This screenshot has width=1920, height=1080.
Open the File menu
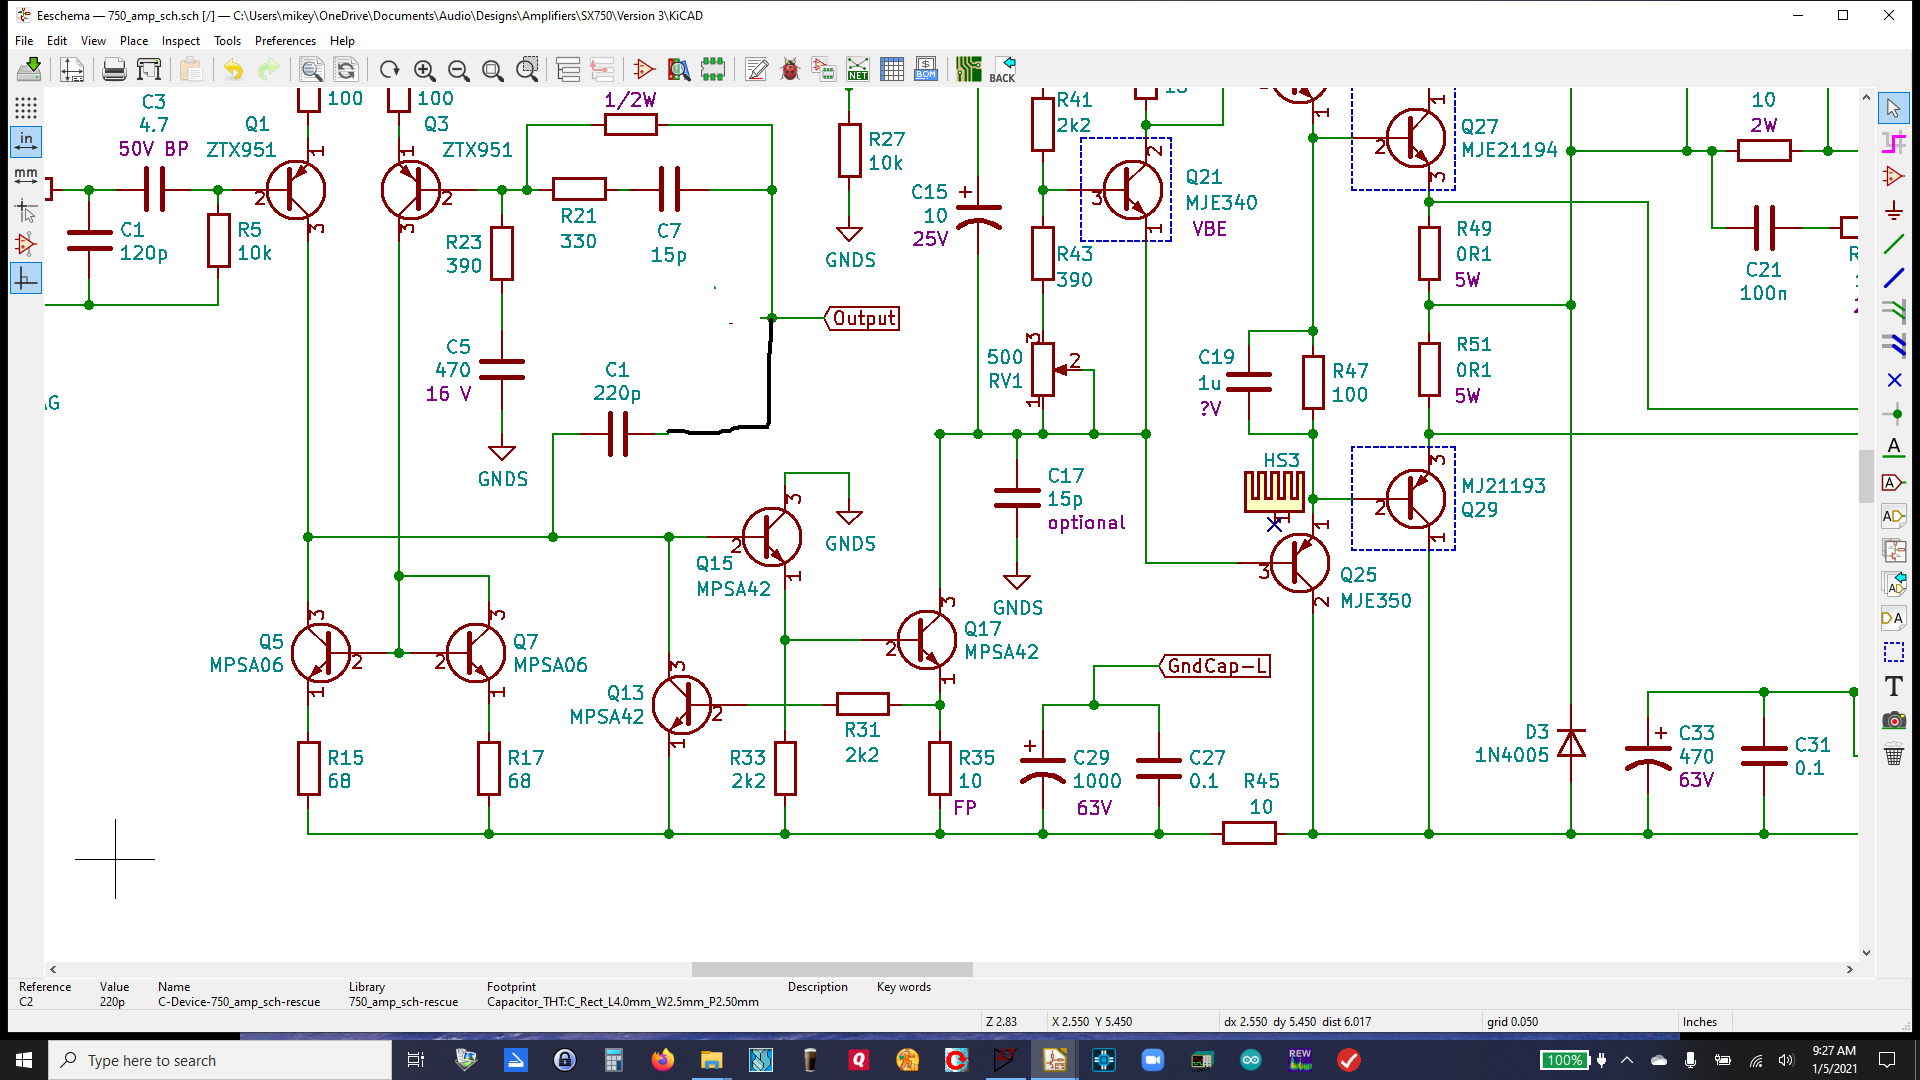pos(24,41)
